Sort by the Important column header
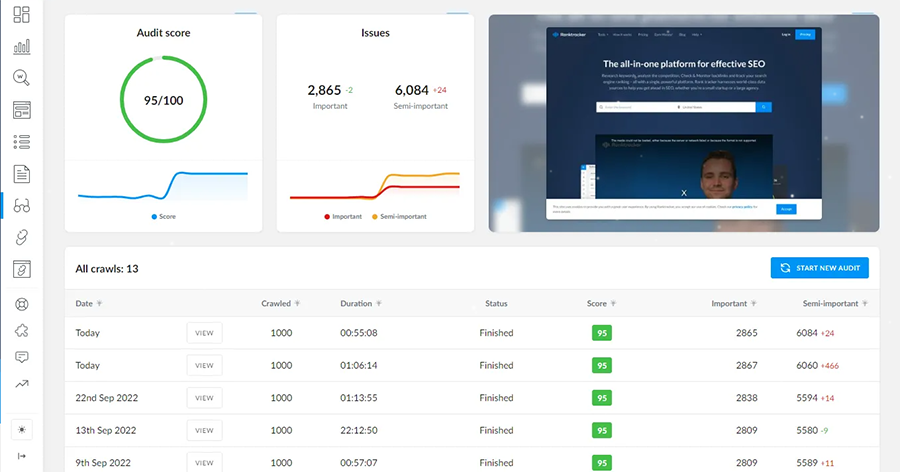This screenshot has height=472, width=900. [734, 303]
